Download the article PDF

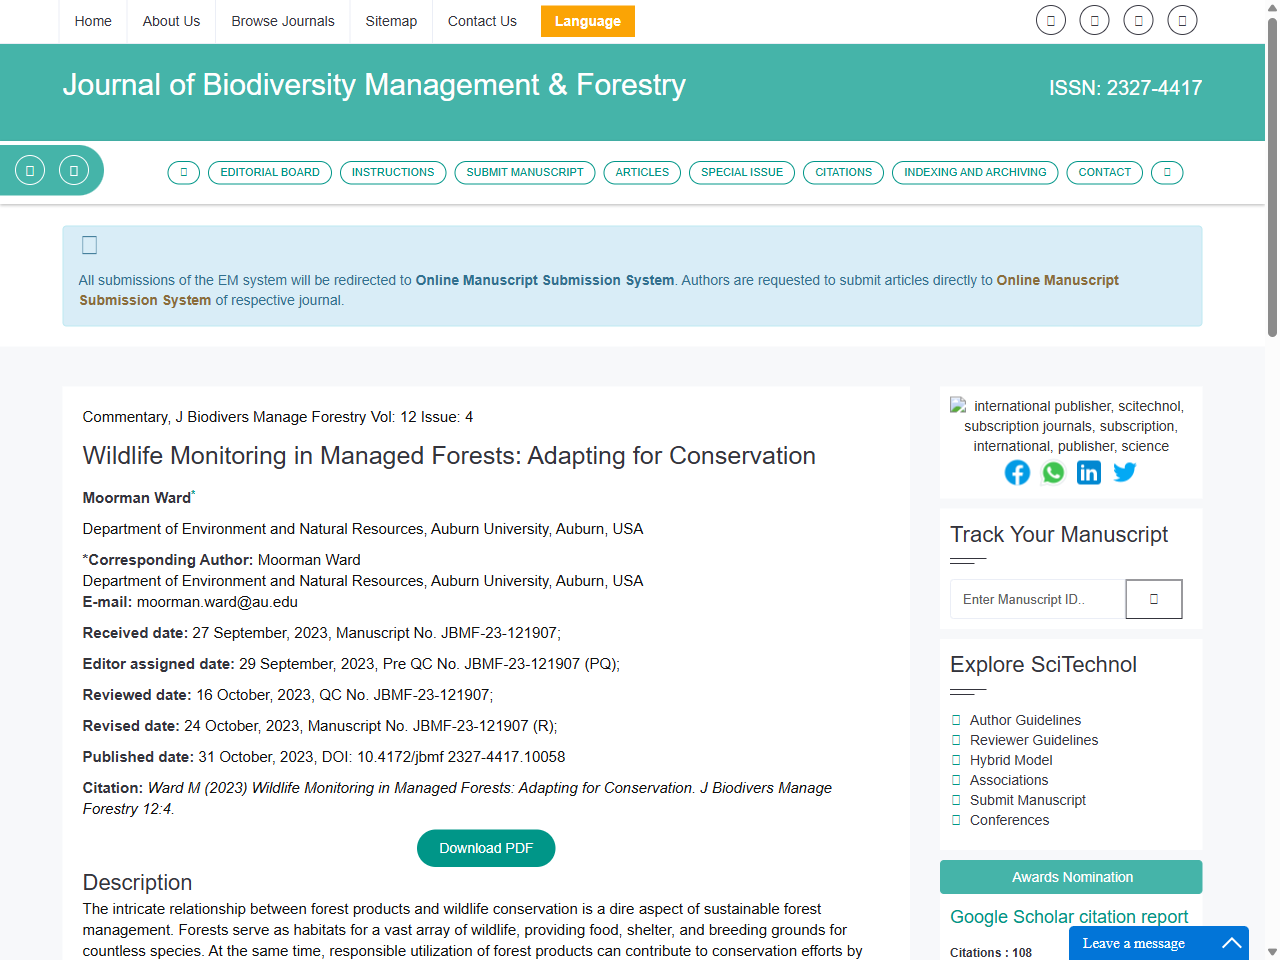486,848
